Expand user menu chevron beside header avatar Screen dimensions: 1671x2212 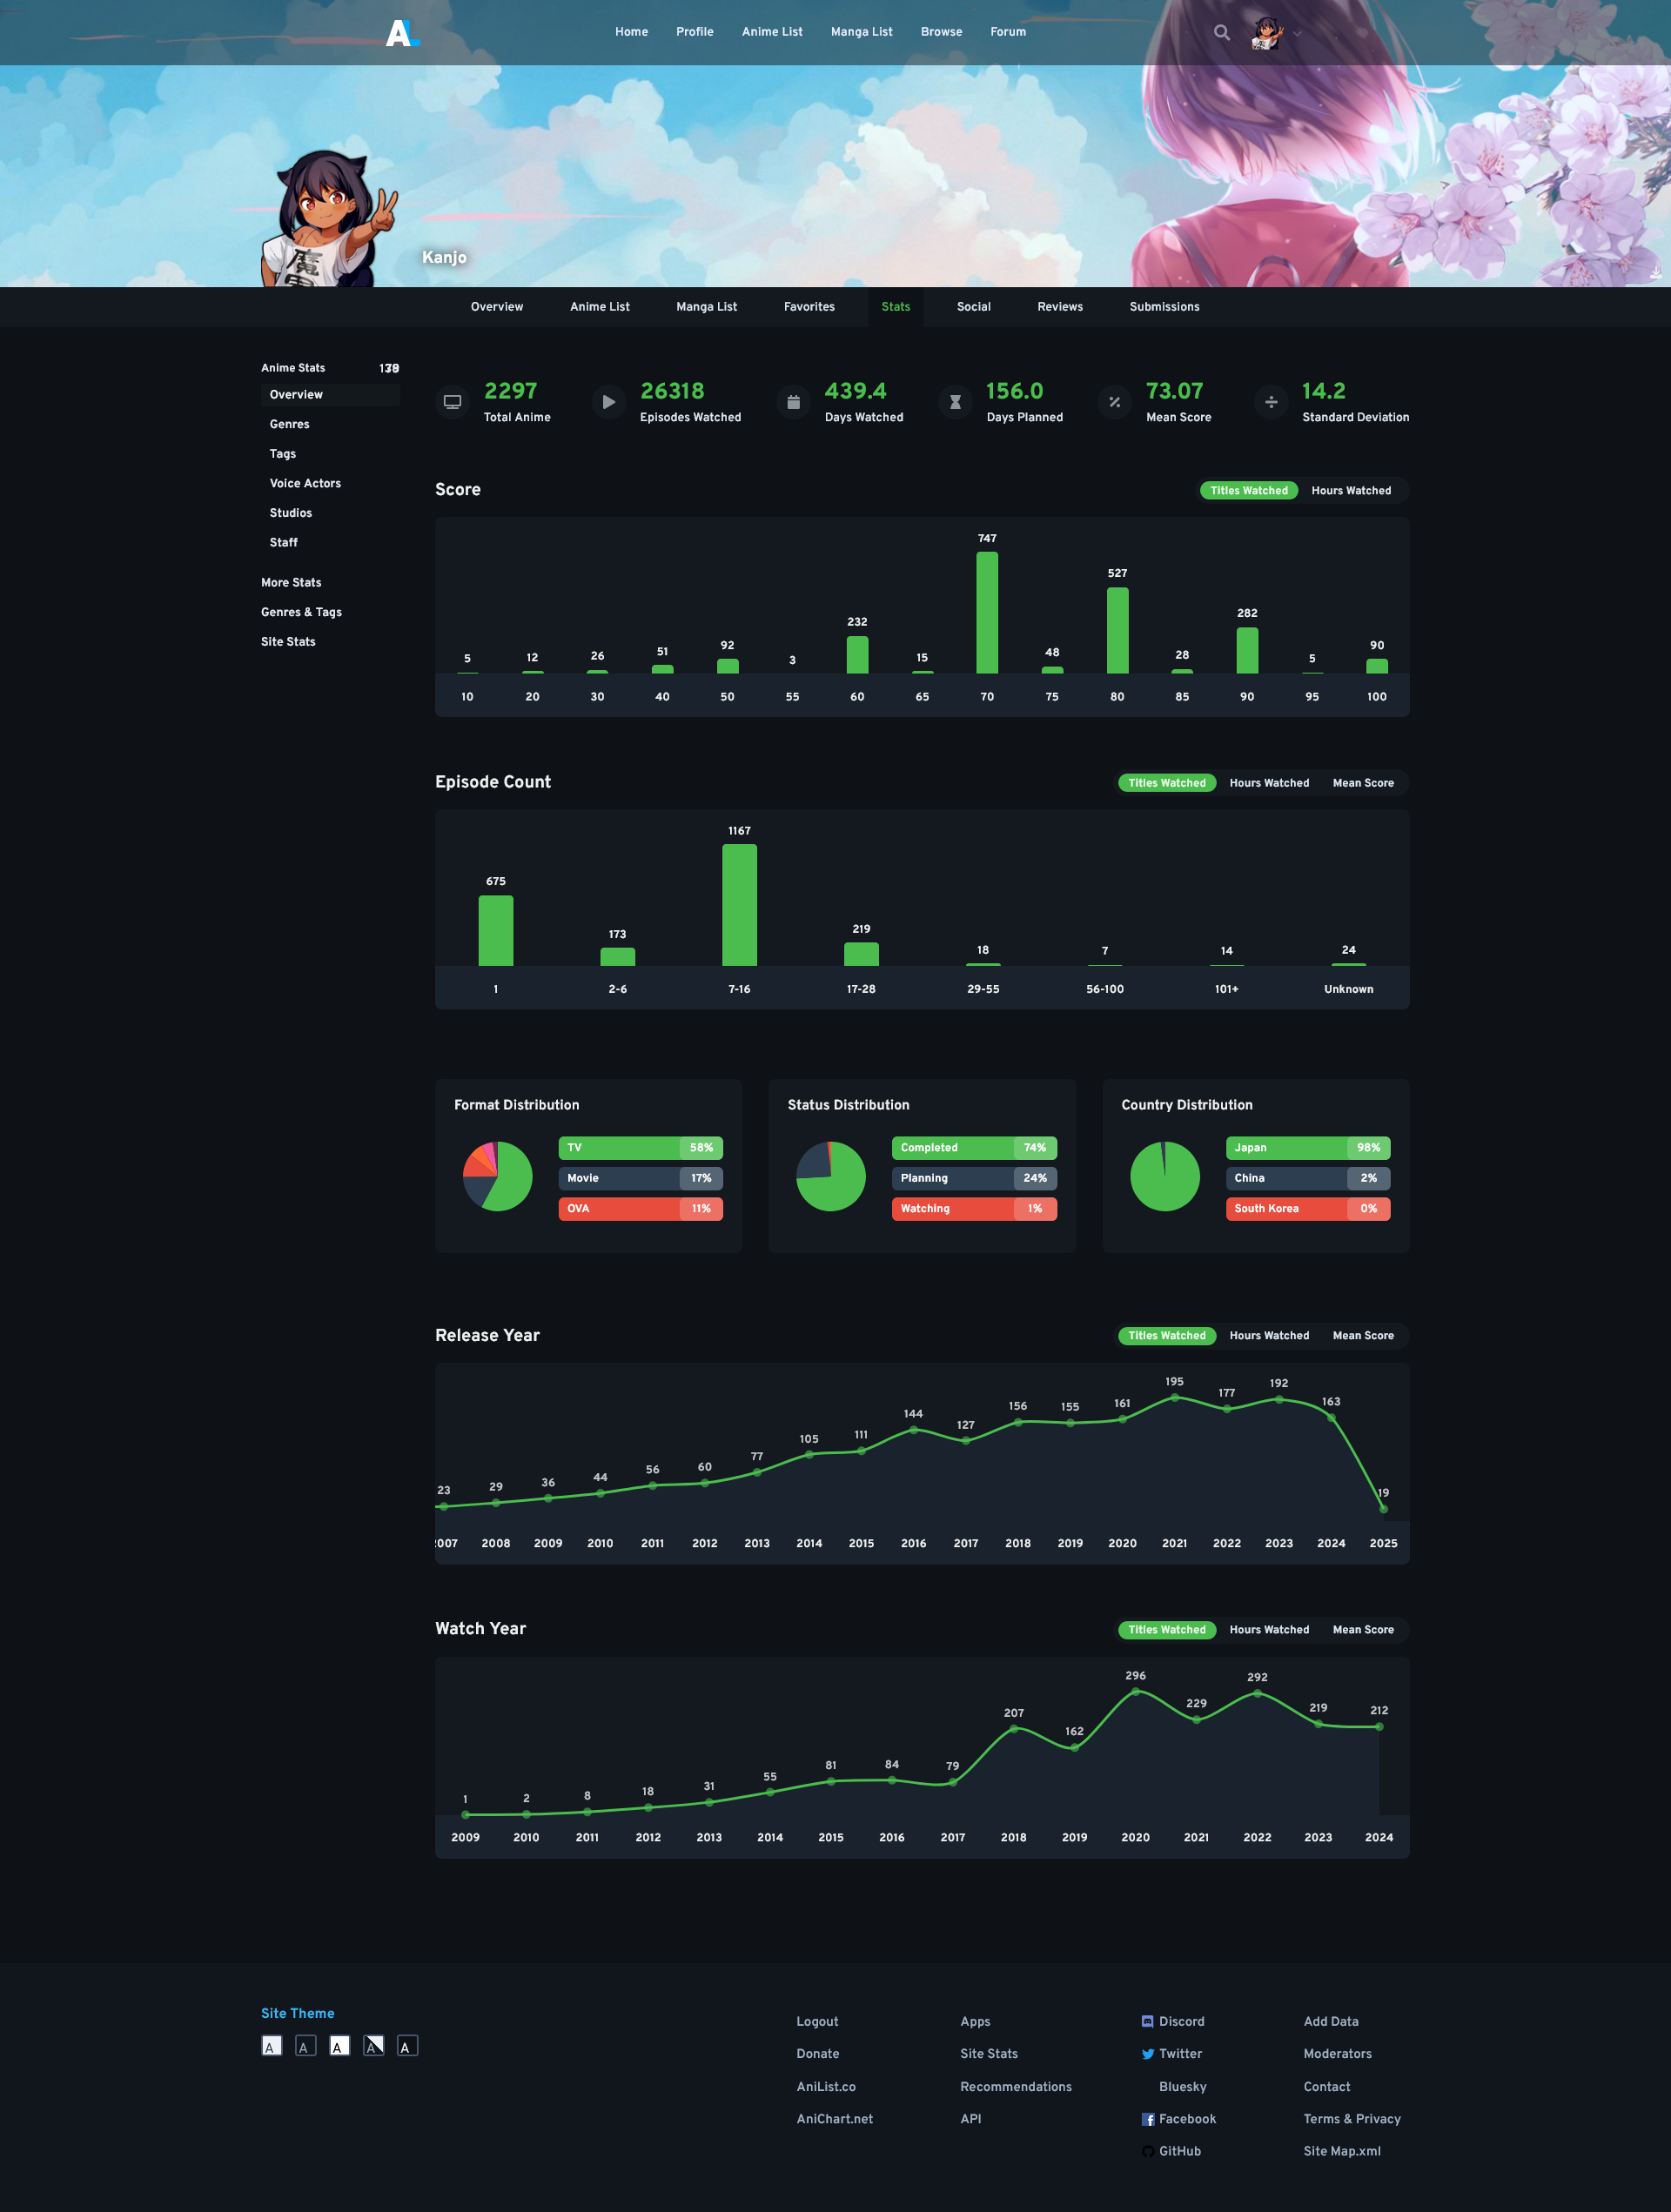[1297, 34]
